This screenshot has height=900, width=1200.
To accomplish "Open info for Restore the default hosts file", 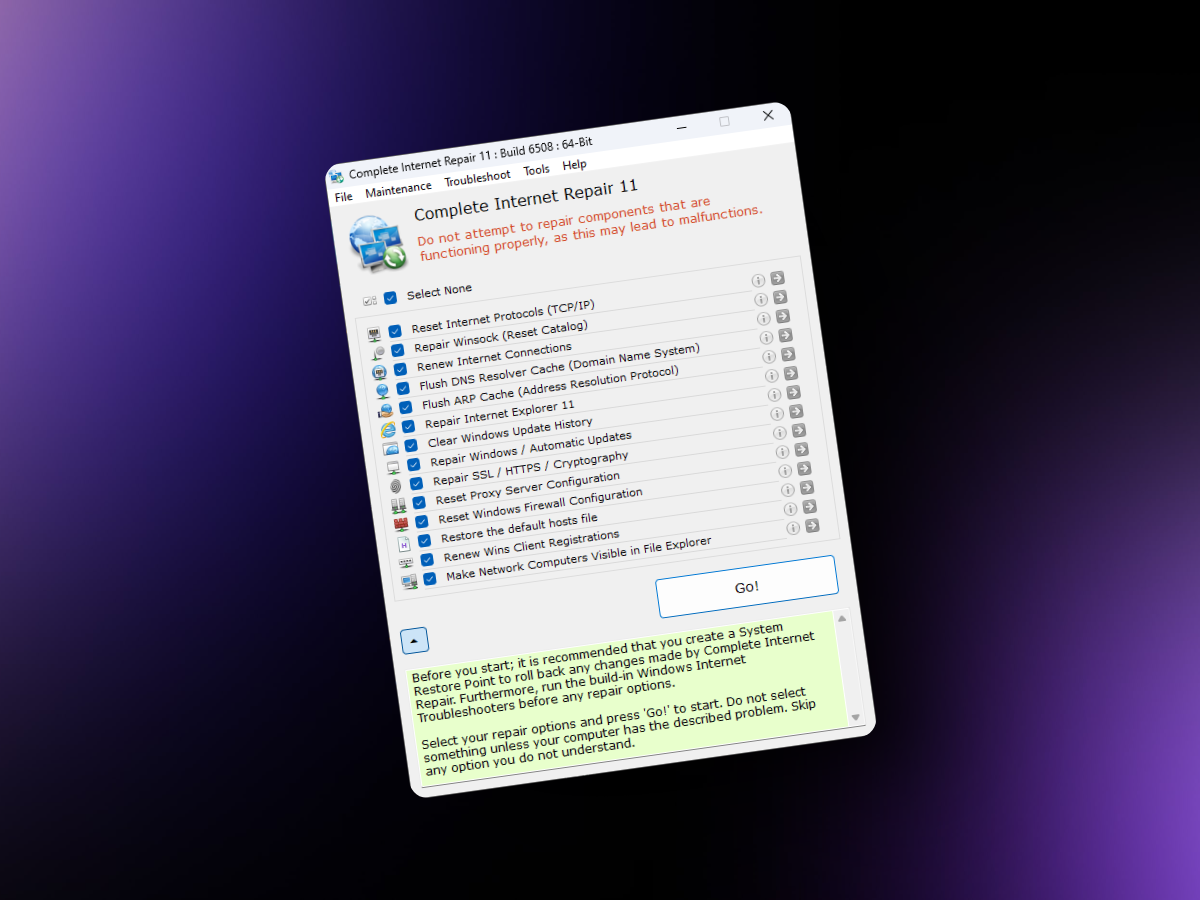I will point(788,490).
